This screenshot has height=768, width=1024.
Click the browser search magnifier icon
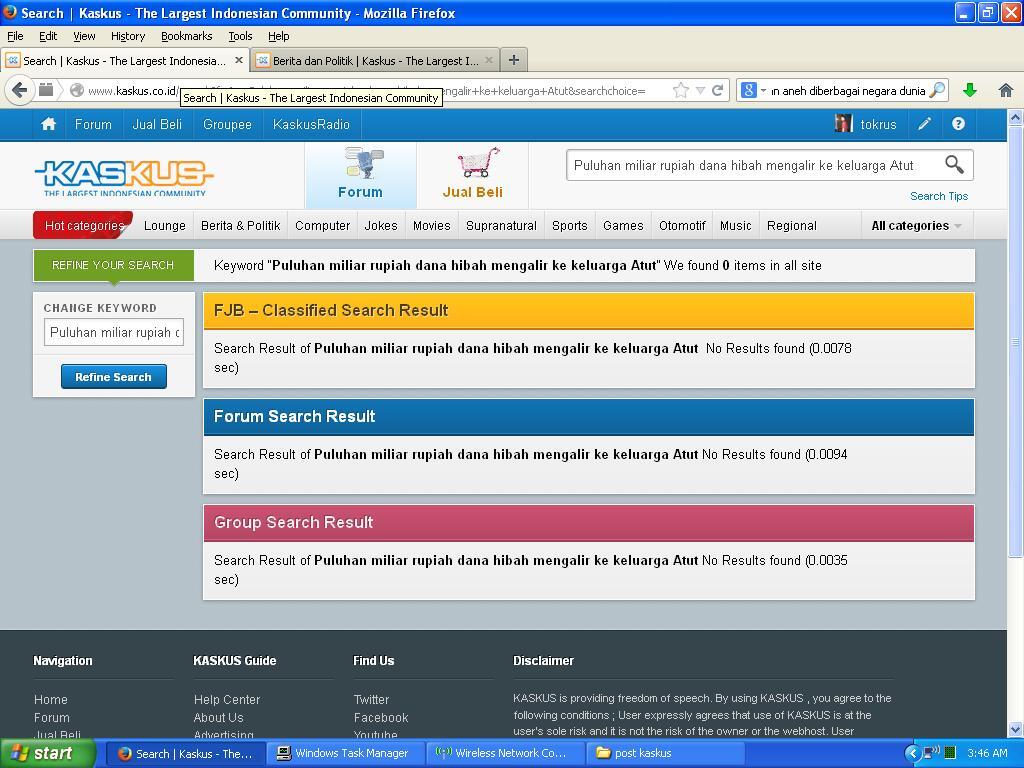(937, 90)
